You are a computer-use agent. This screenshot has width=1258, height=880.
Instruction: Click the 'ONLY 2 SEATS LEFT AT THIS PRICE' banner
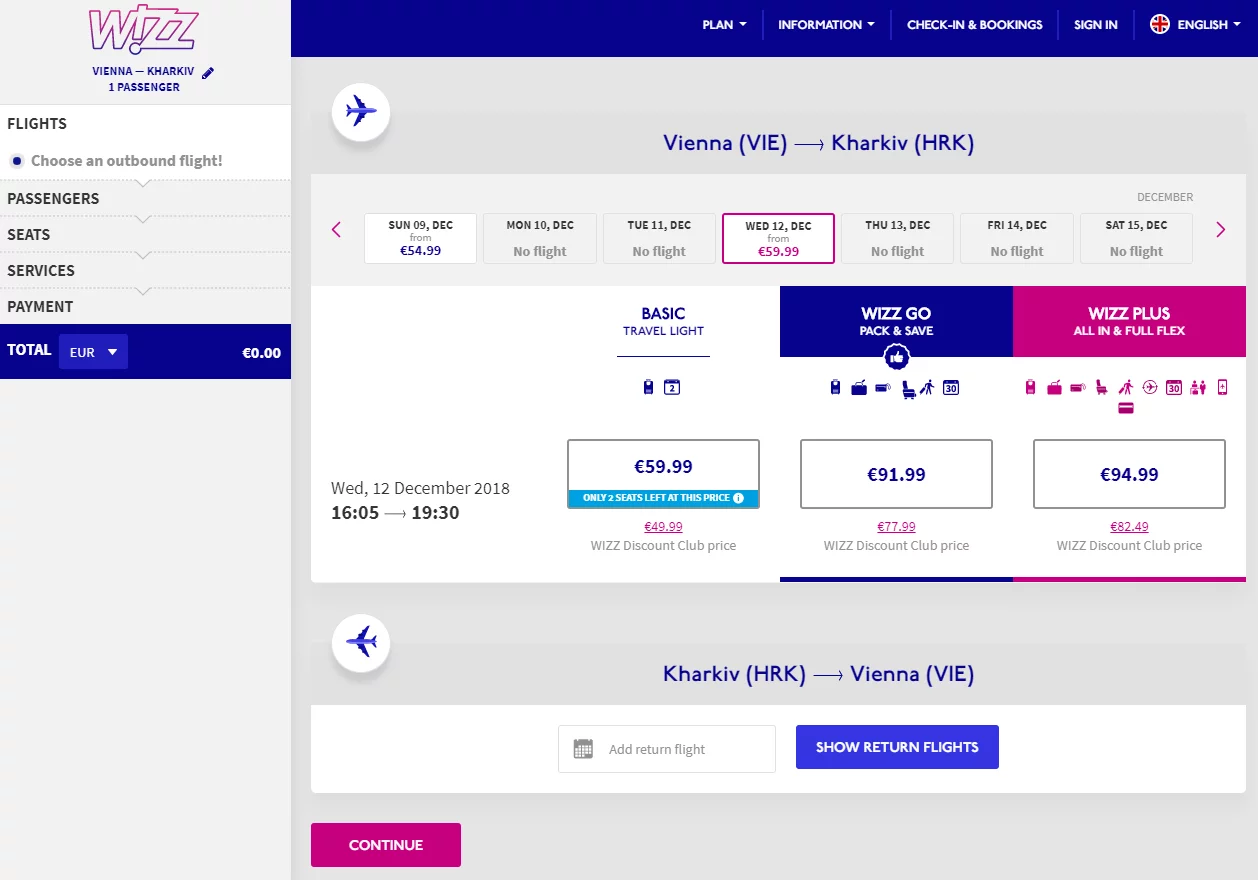pyautogui.click(x=663, y=498)
